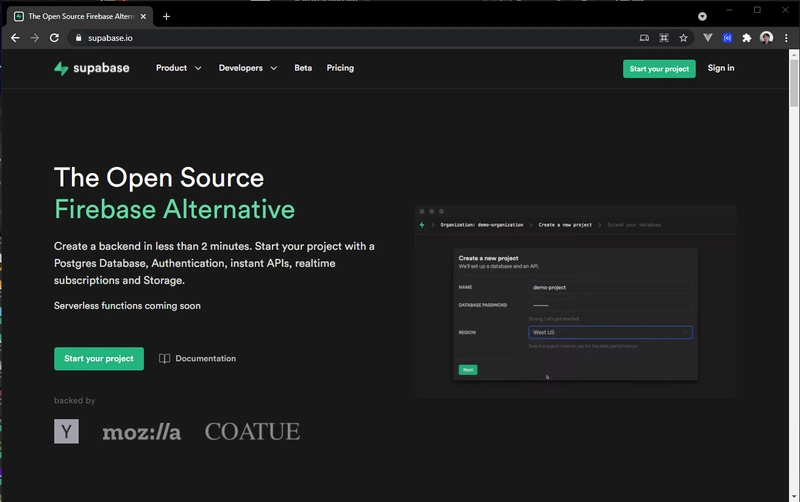The height and width of the screenshot is (502, 800).
Task: Click the tab search dropdown circle icon
Action: point(703,16)
